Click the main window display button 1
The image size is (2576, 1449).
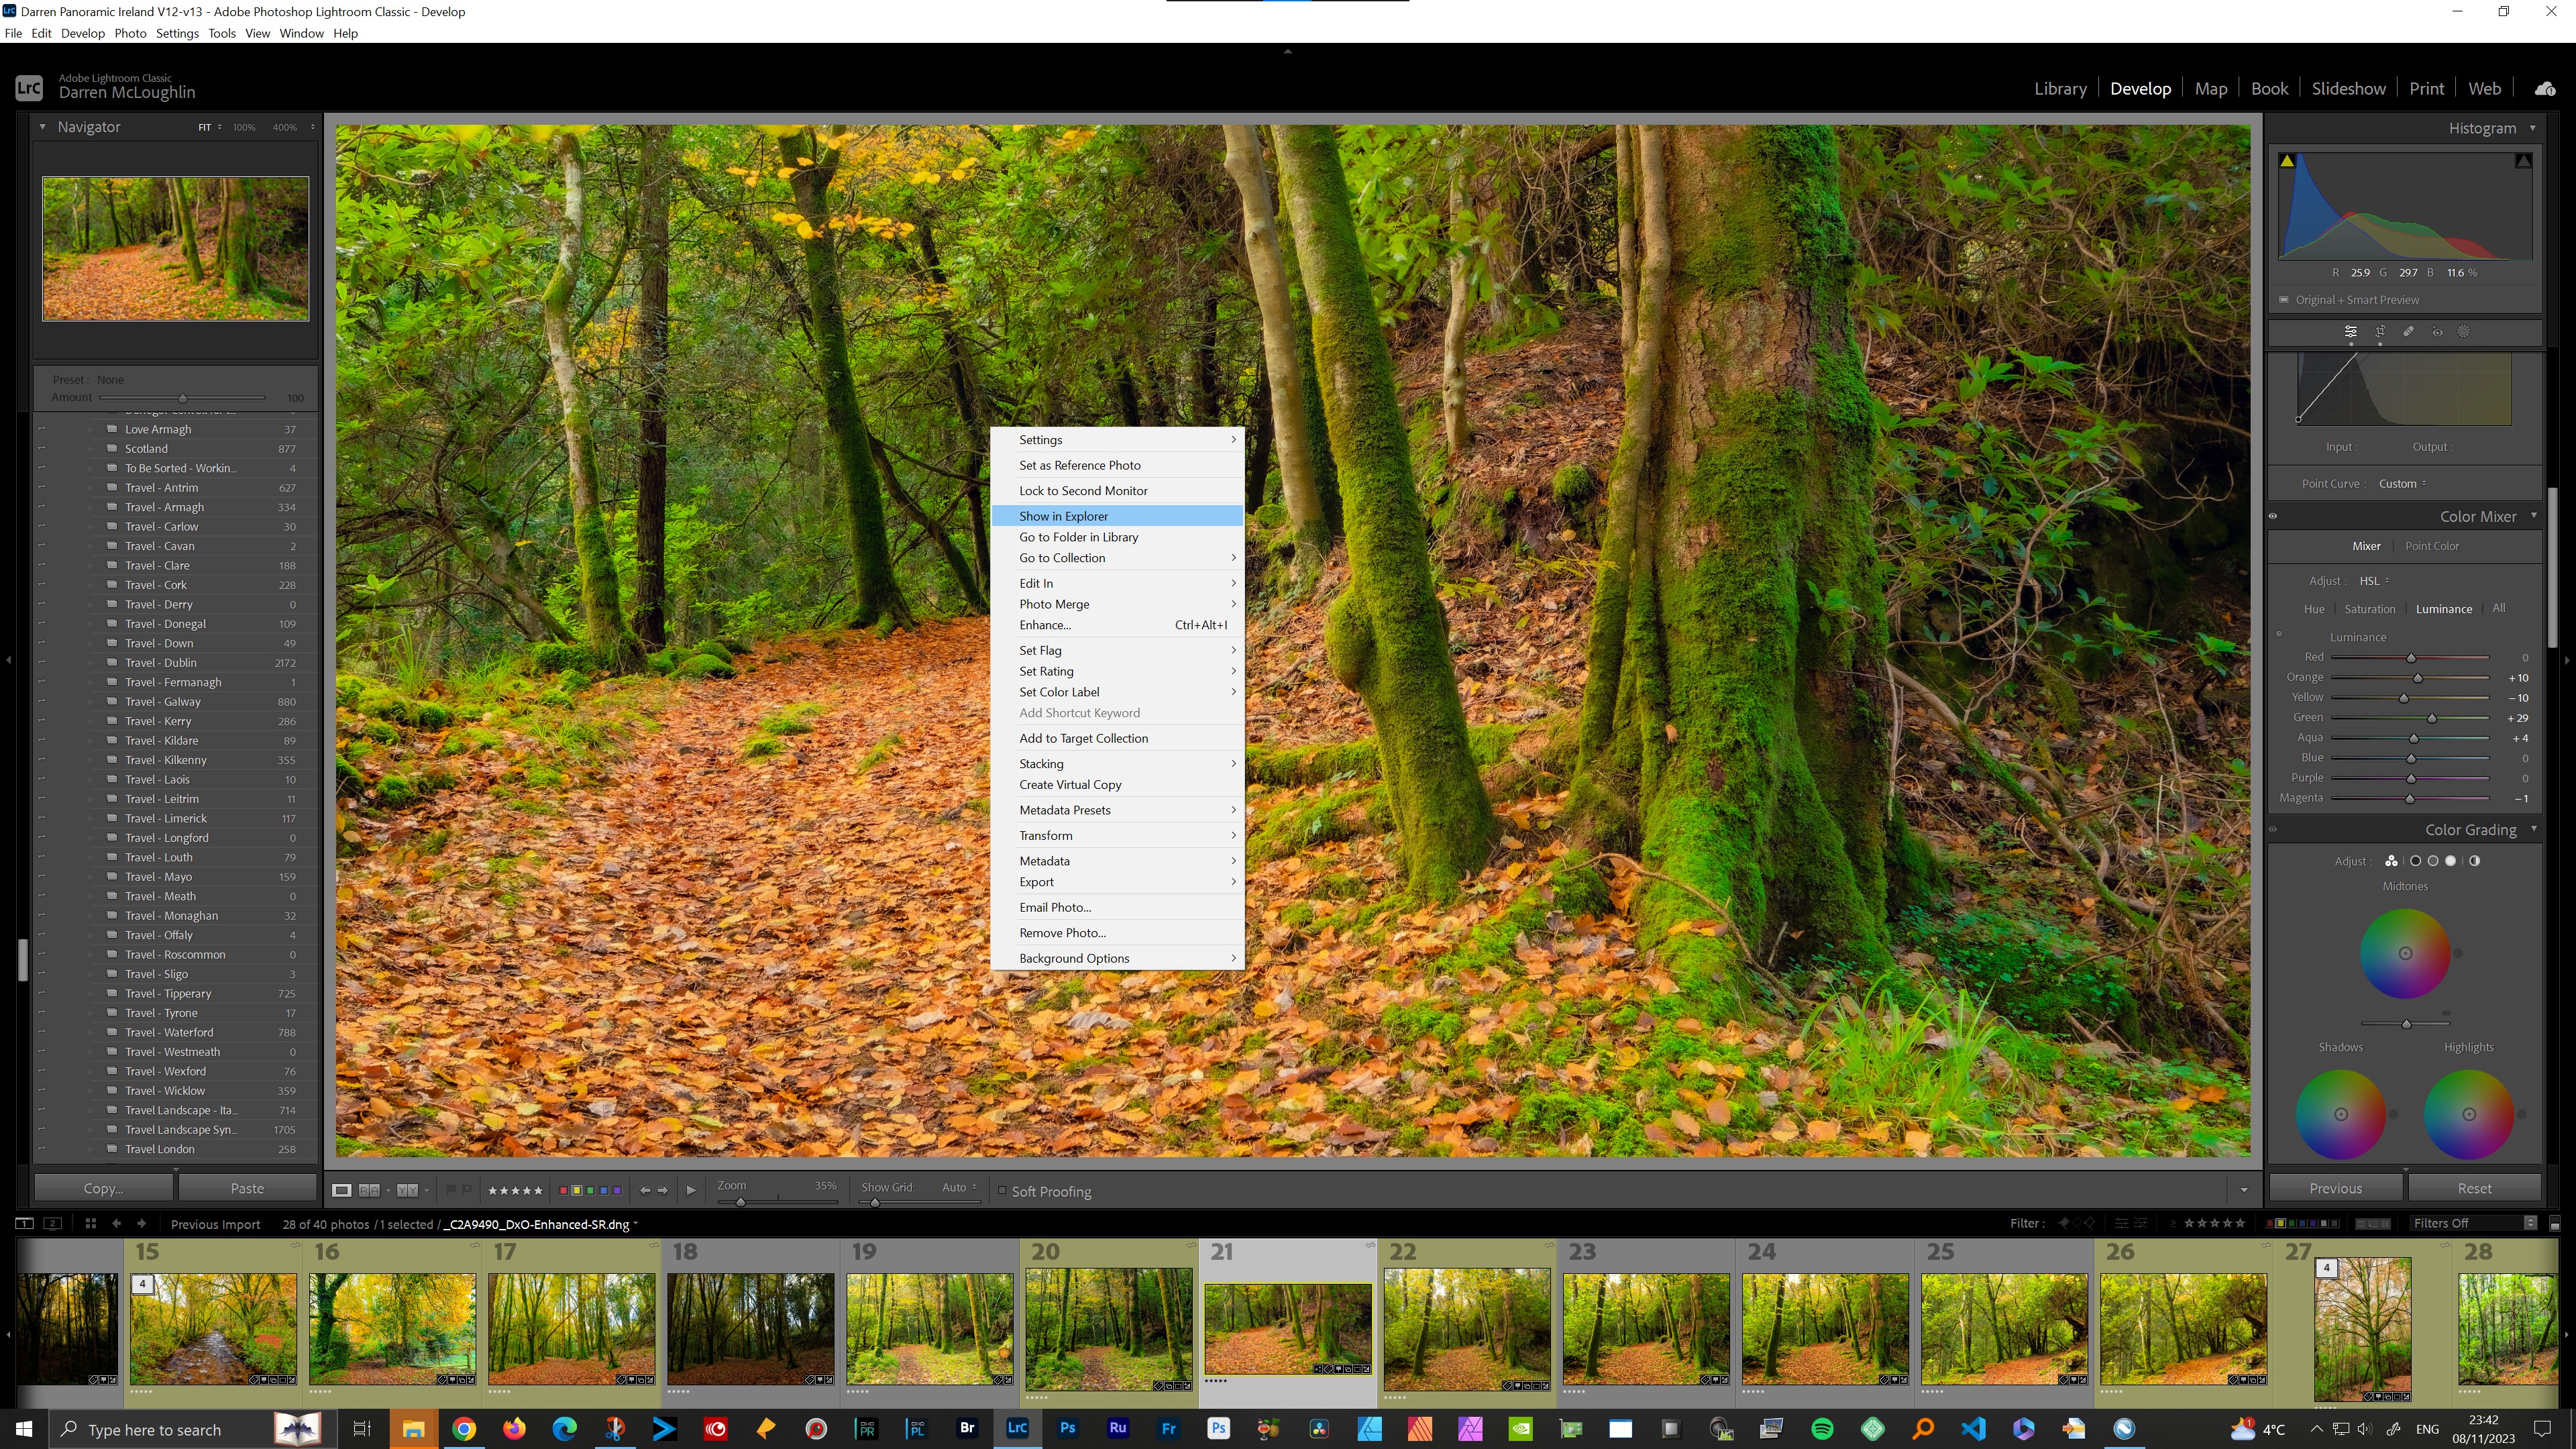(x=24, y=1223)
